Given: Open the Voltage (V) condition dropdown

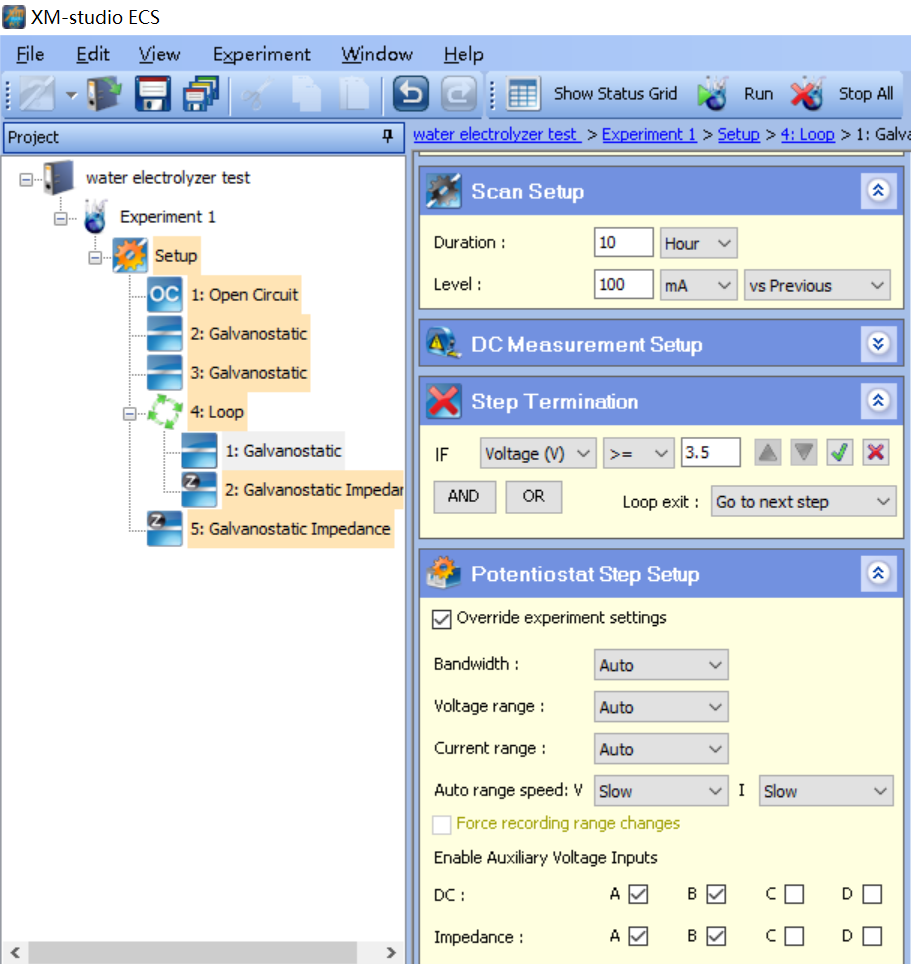Looking at the screenshot, I should (x=538, y=454).
